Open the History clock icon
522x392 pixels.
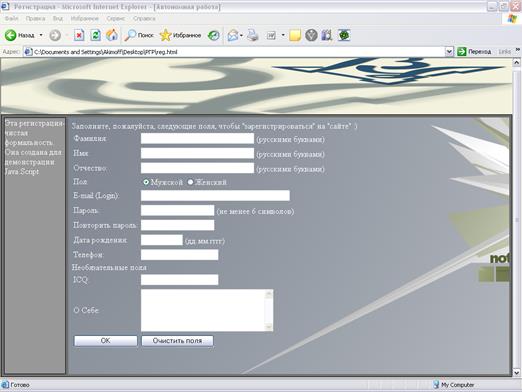click(x=214, y=35)
